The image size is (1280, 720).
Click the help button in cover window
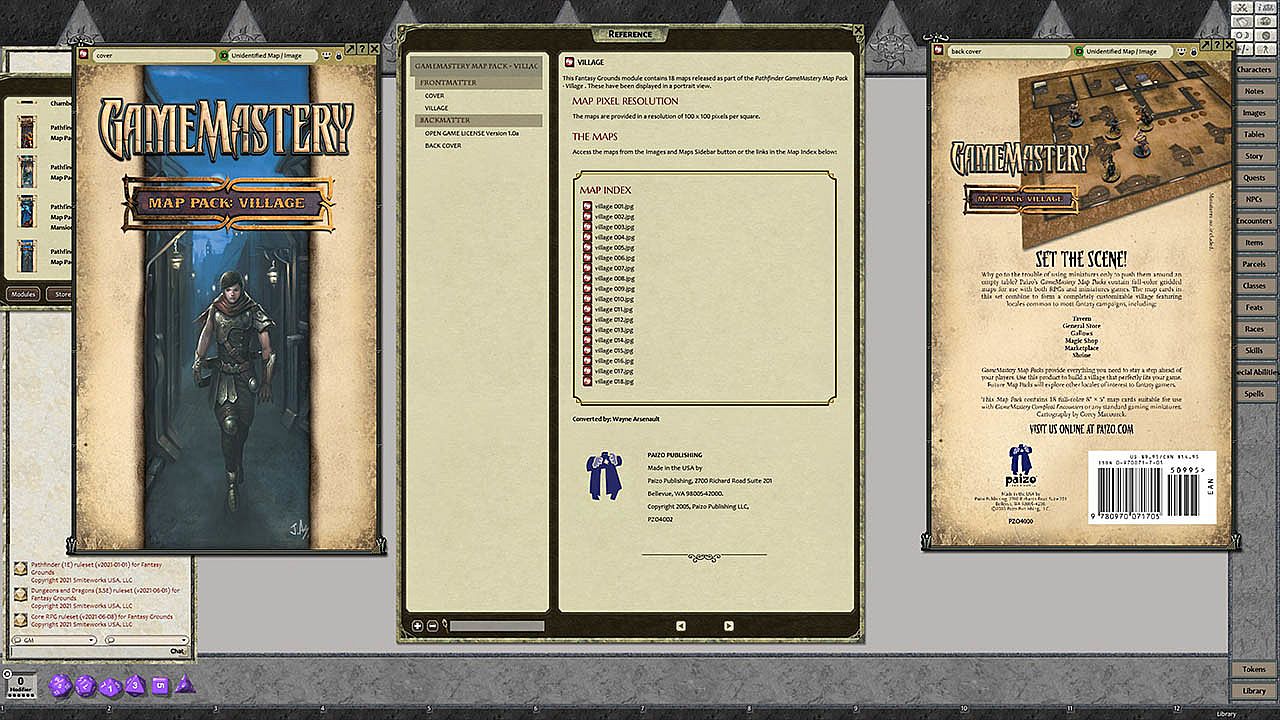click(361, 48)
